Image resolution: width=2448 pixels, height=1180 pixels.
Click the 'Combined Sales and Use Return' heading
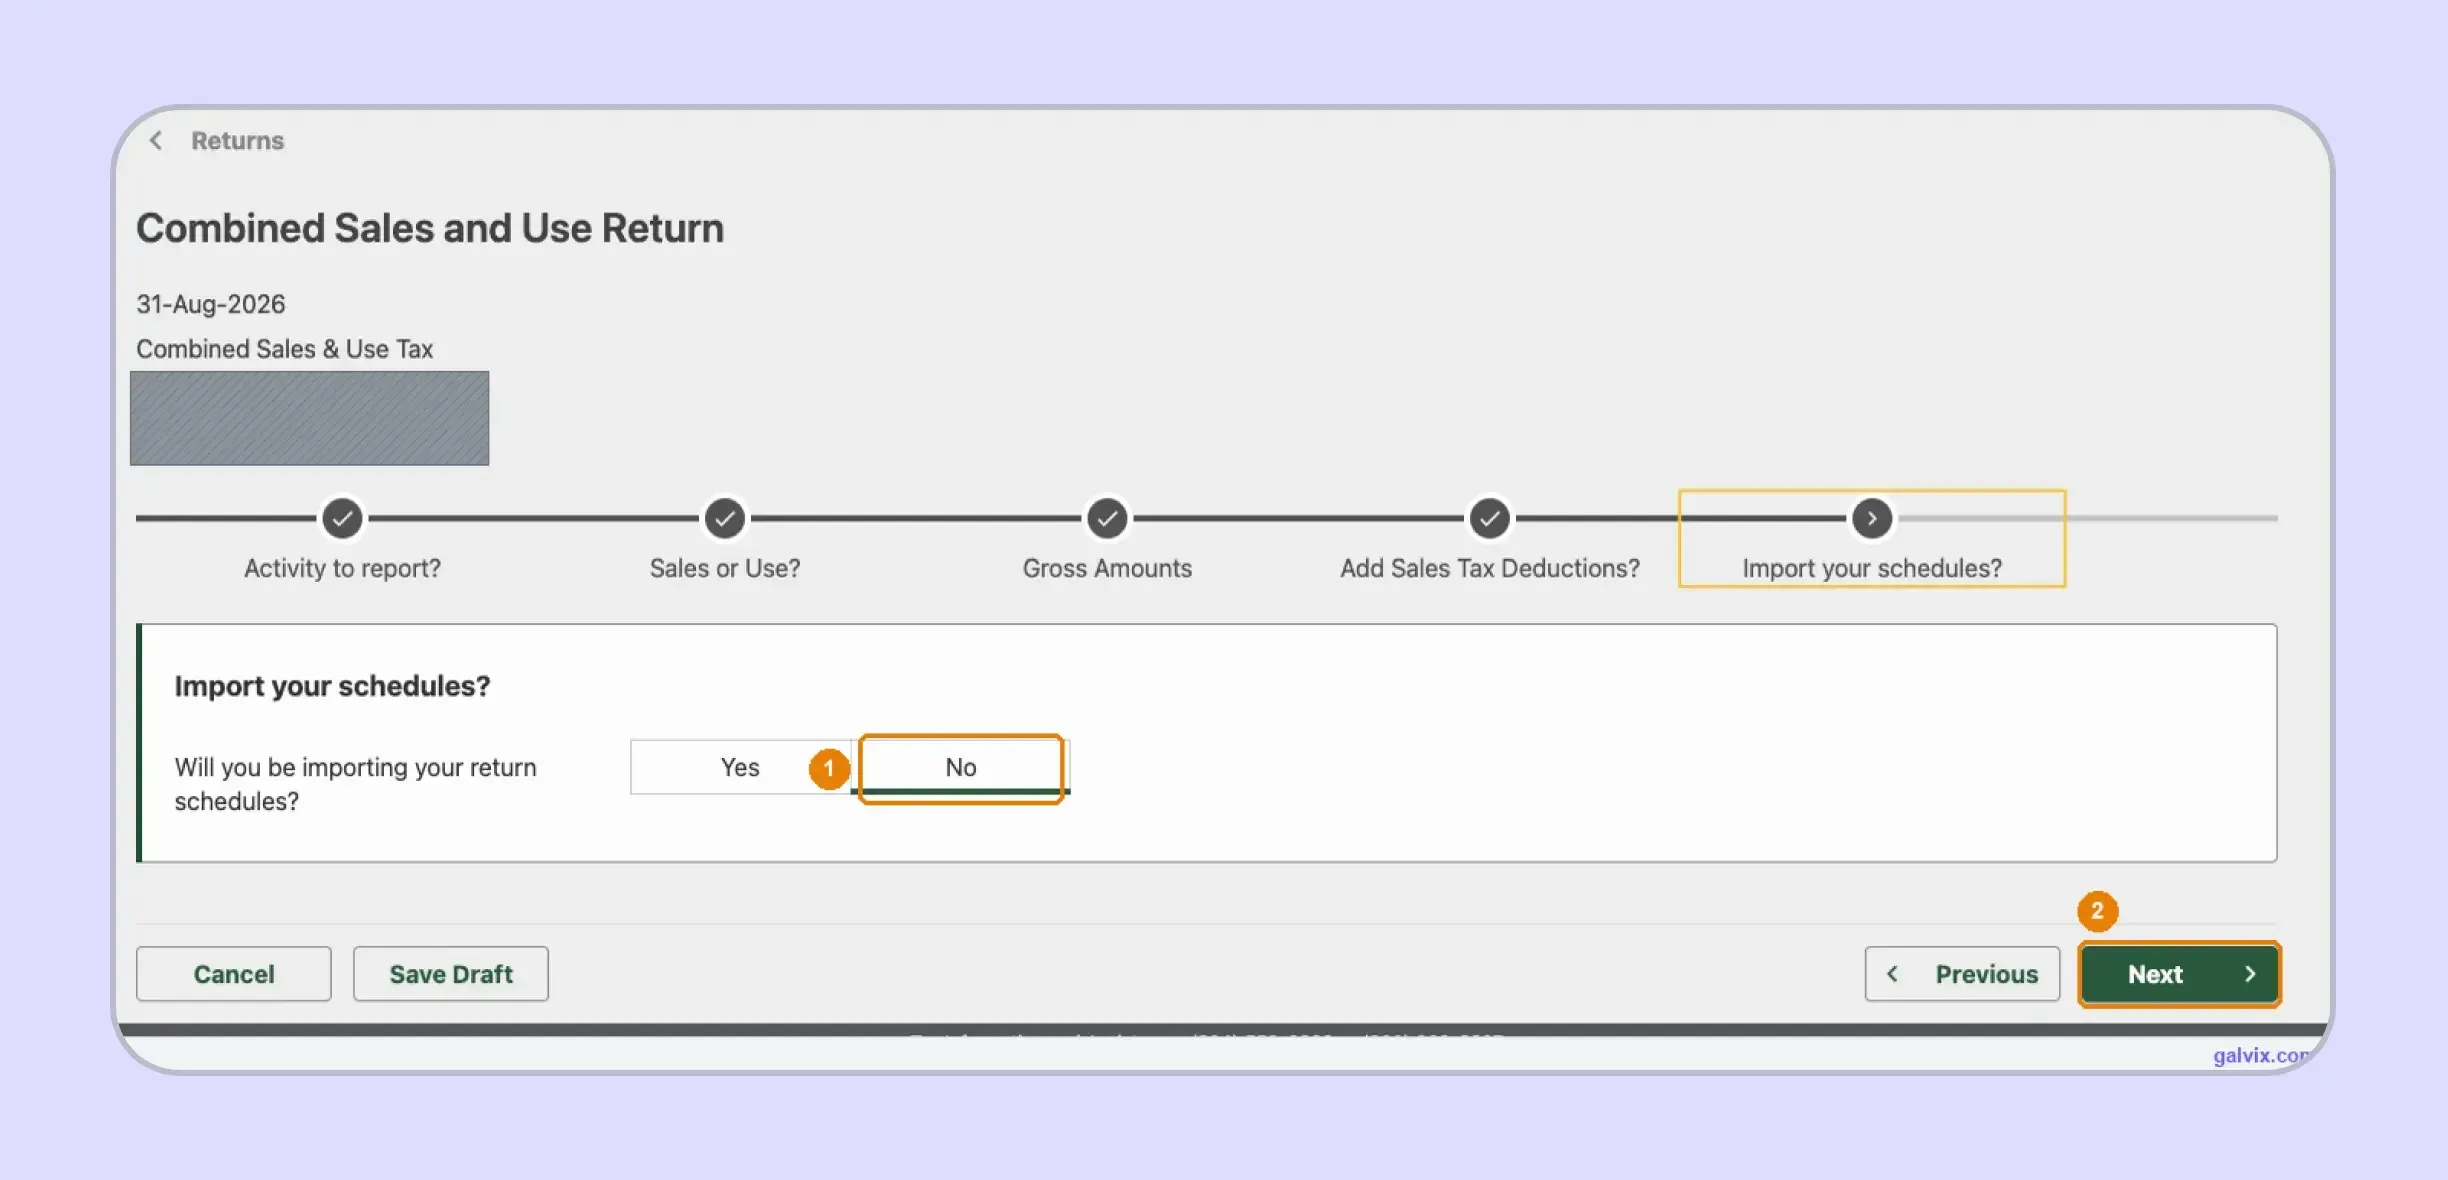(x=430, y=228)
